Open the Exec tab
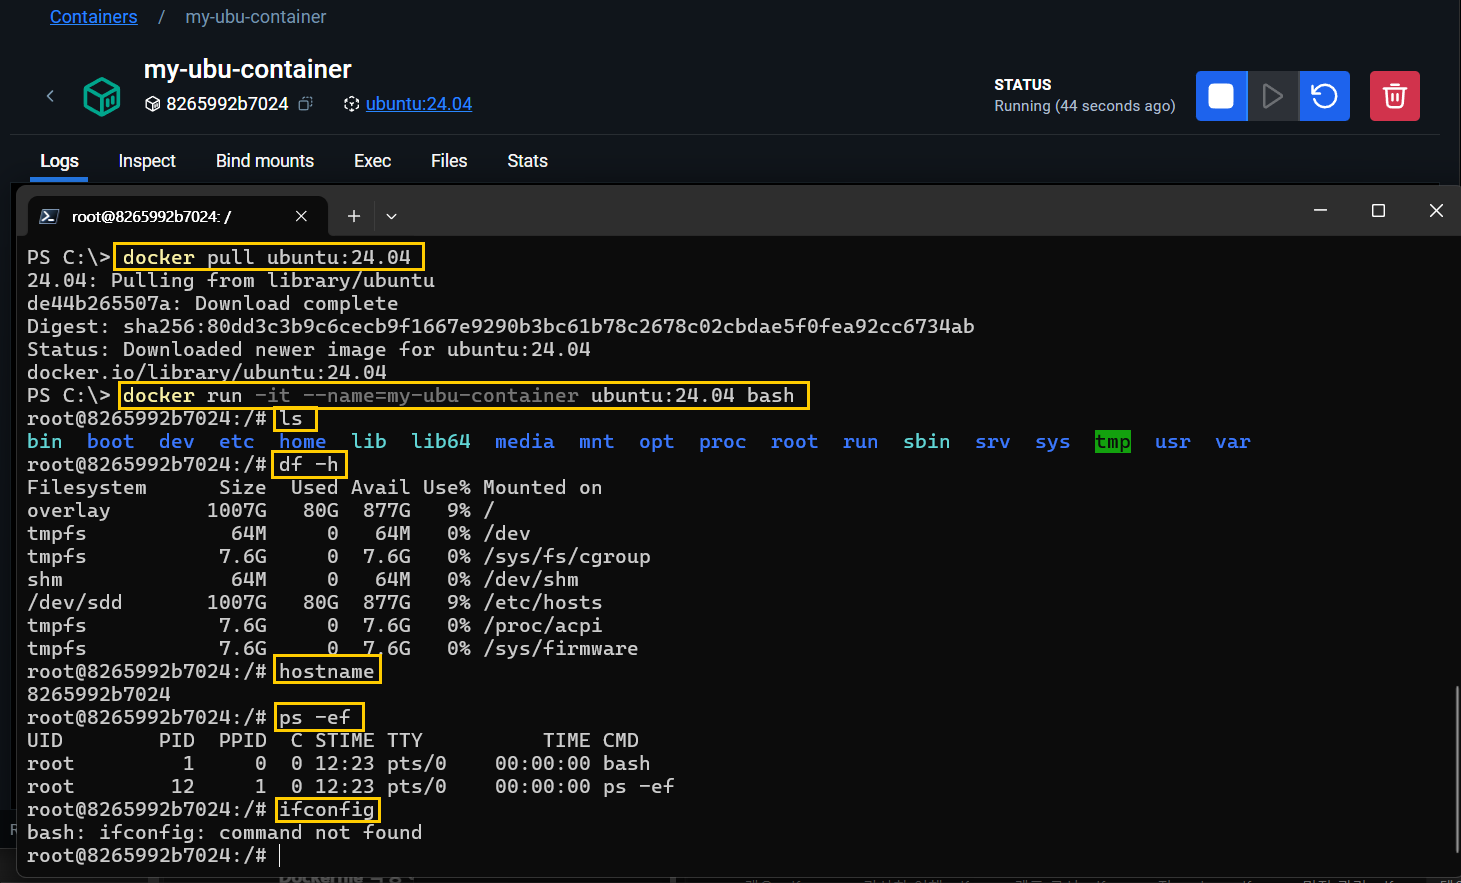1461x883 pixels. coord(372,161)
